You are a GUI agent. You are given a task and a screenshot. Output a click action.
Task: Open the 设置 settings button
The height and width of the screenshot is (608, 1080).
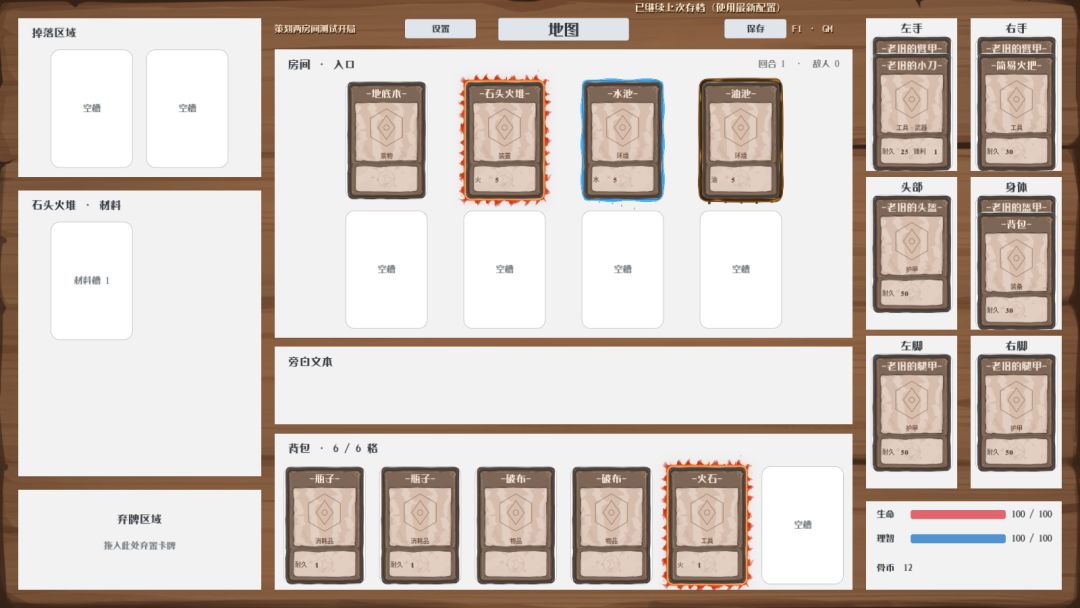[x=440, y=29]
